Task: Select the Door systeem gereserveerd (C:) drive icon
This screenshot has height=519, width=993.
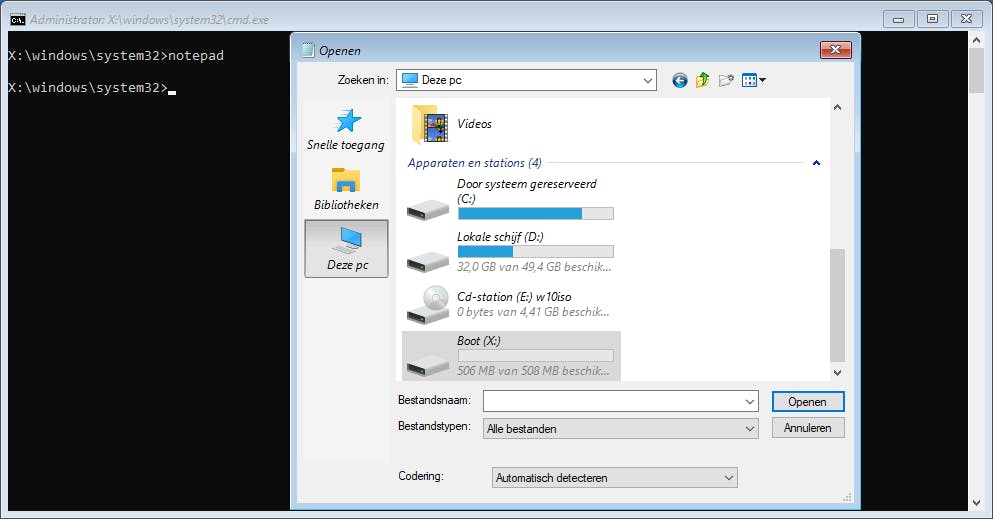Action: tap(427, 209)
